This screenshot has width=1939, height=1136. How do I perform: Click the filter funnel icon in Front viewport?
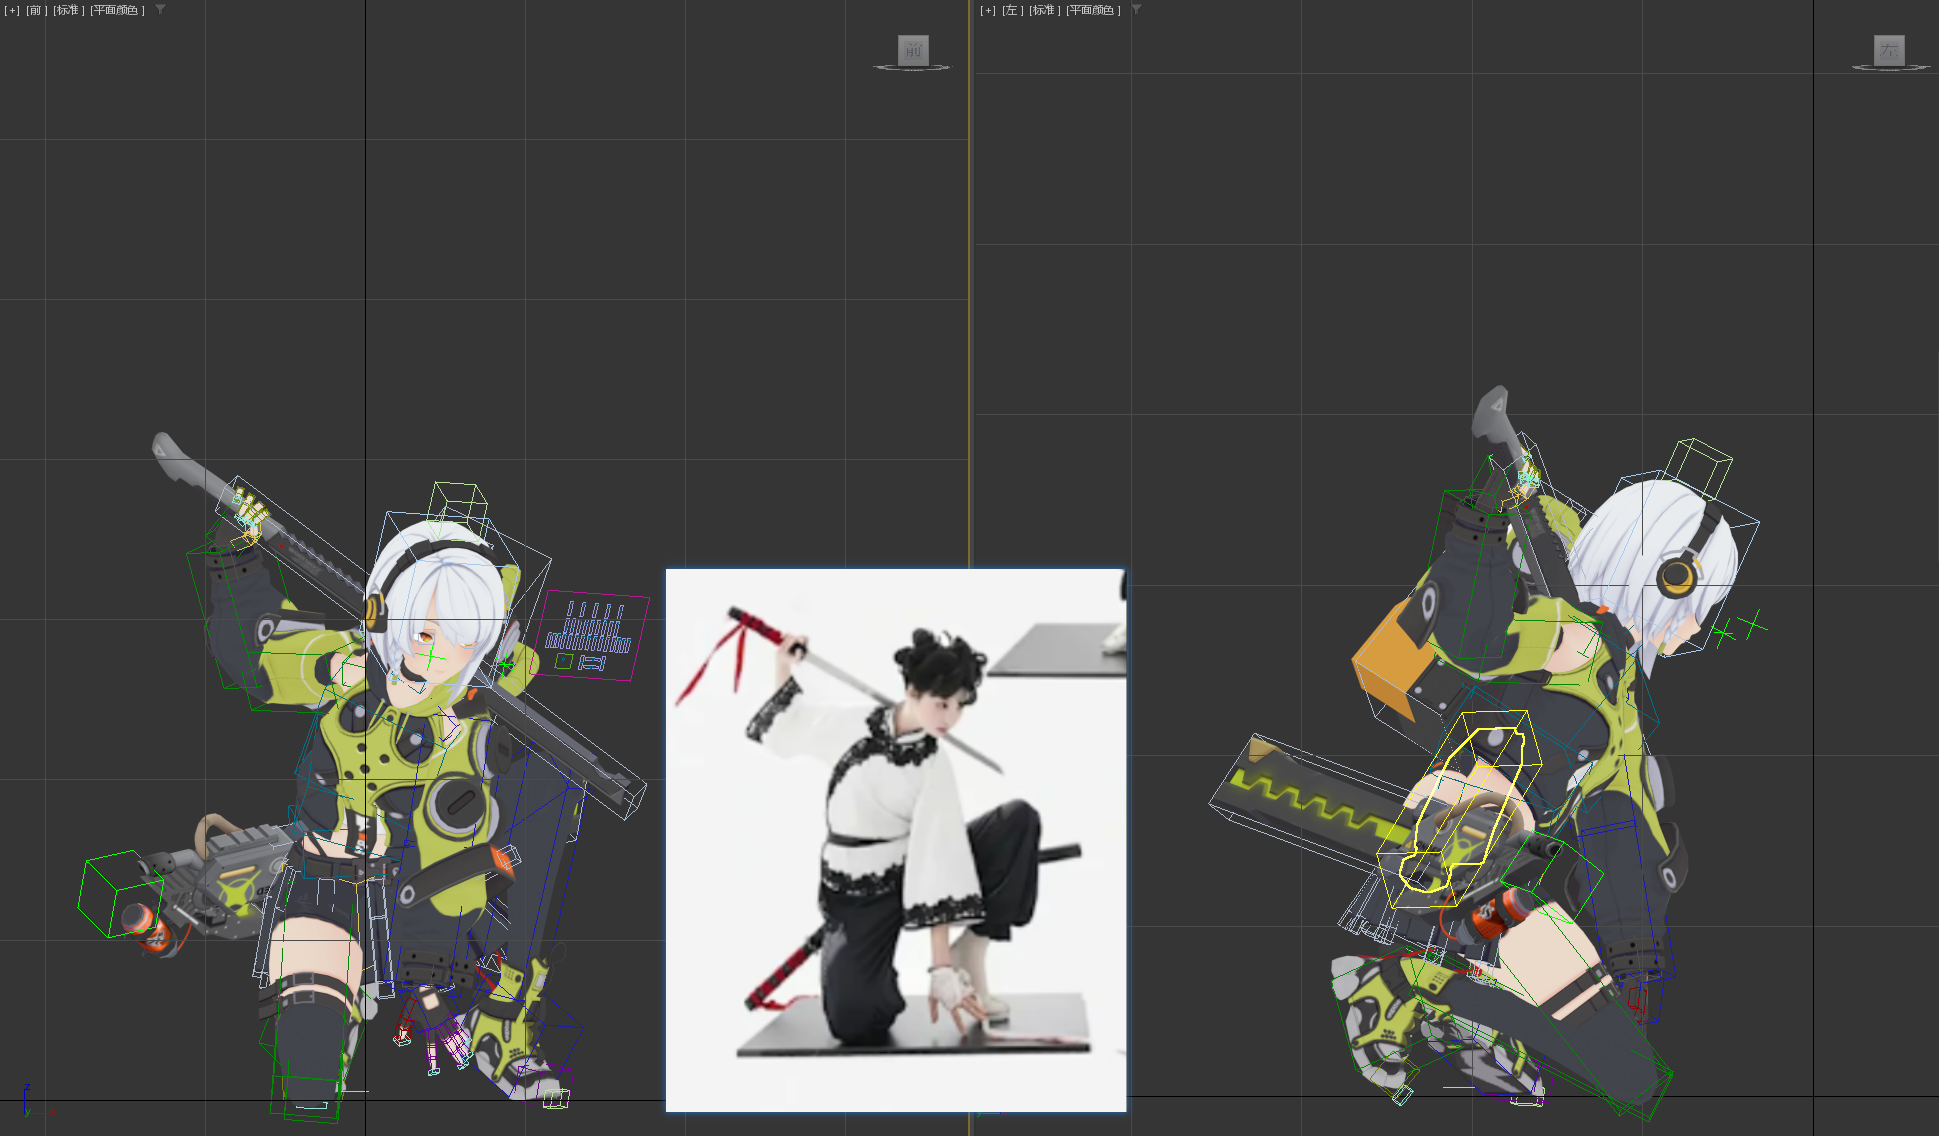tap(160, 10)
